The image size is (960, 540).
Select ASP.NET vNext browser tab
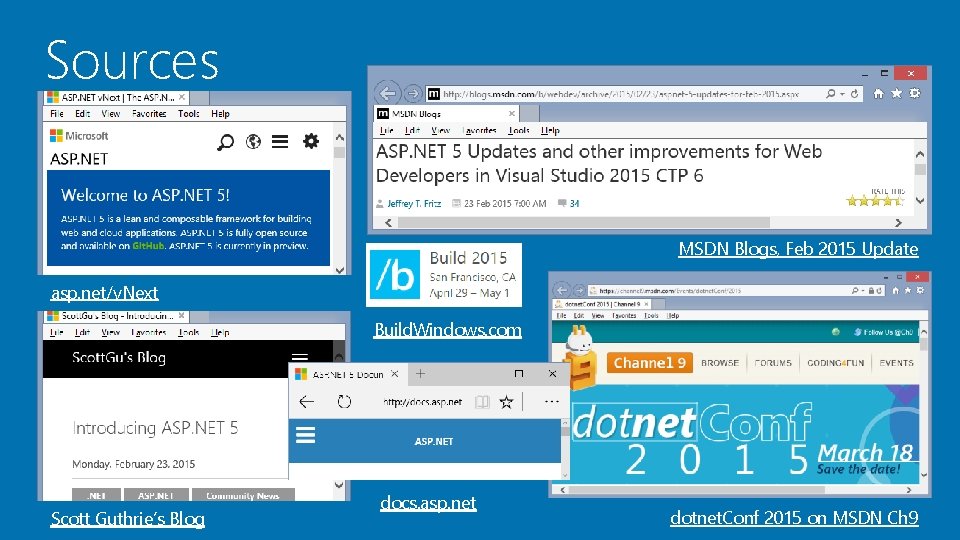(117, 97)
